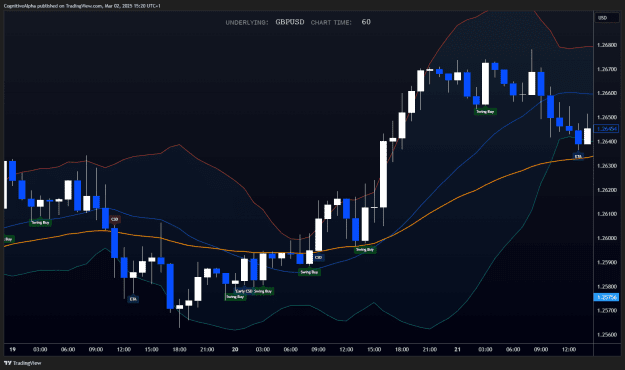Click the TradingView logo at bottom left
The image size is (625, 370).
22,363
